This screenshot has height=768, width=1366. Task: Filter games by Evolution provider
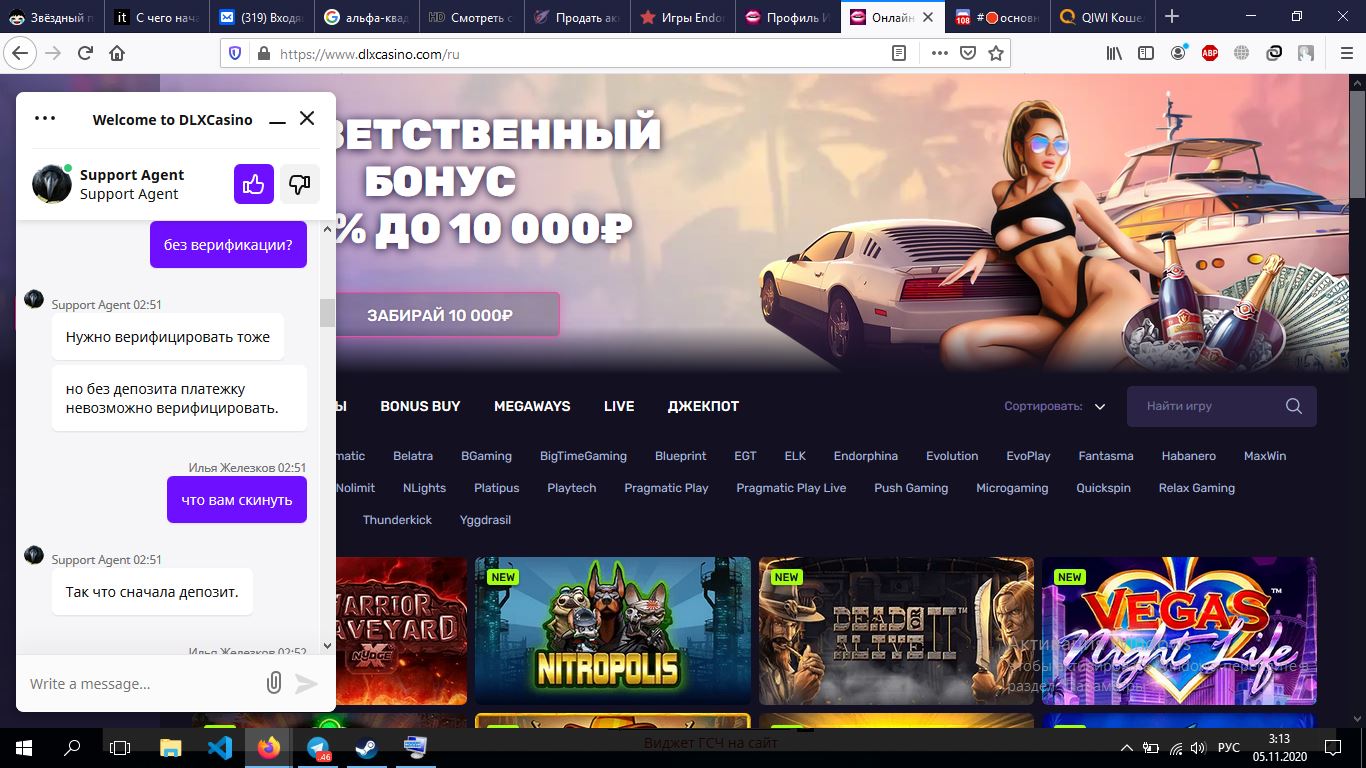tap(952, 456)
